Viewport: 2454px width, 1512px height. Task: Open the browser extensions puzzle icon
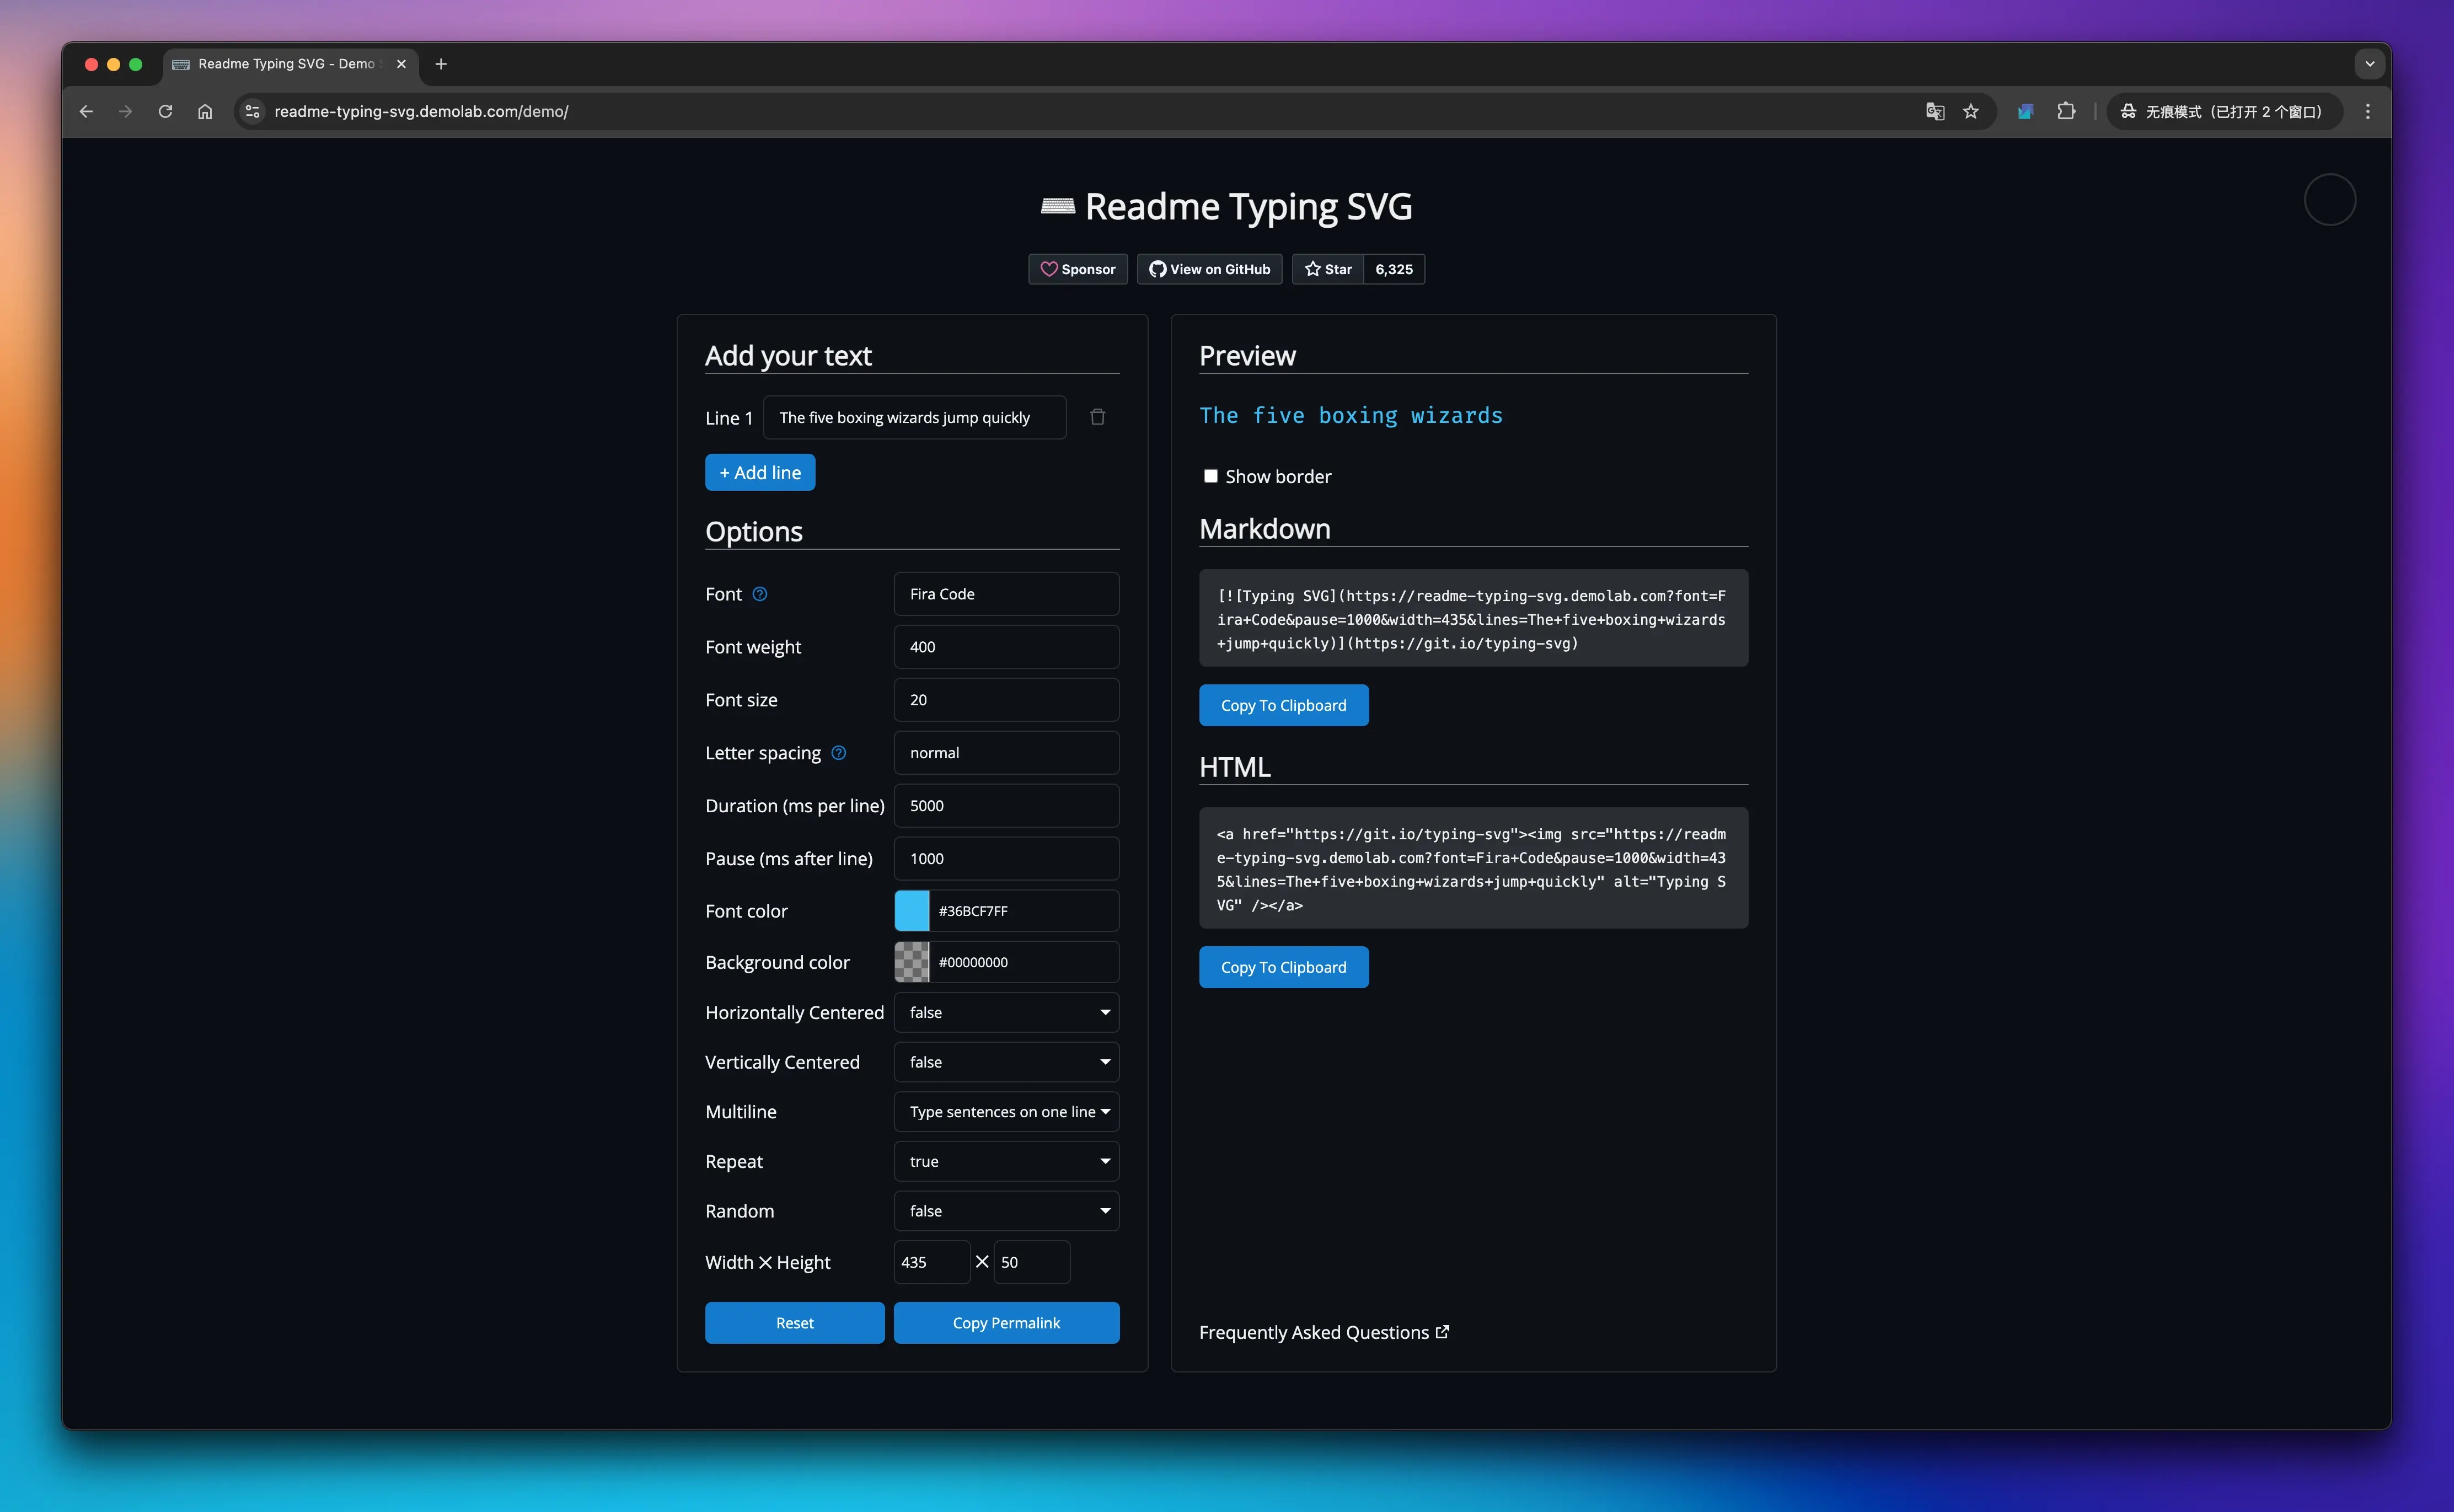pos(2066,111)
